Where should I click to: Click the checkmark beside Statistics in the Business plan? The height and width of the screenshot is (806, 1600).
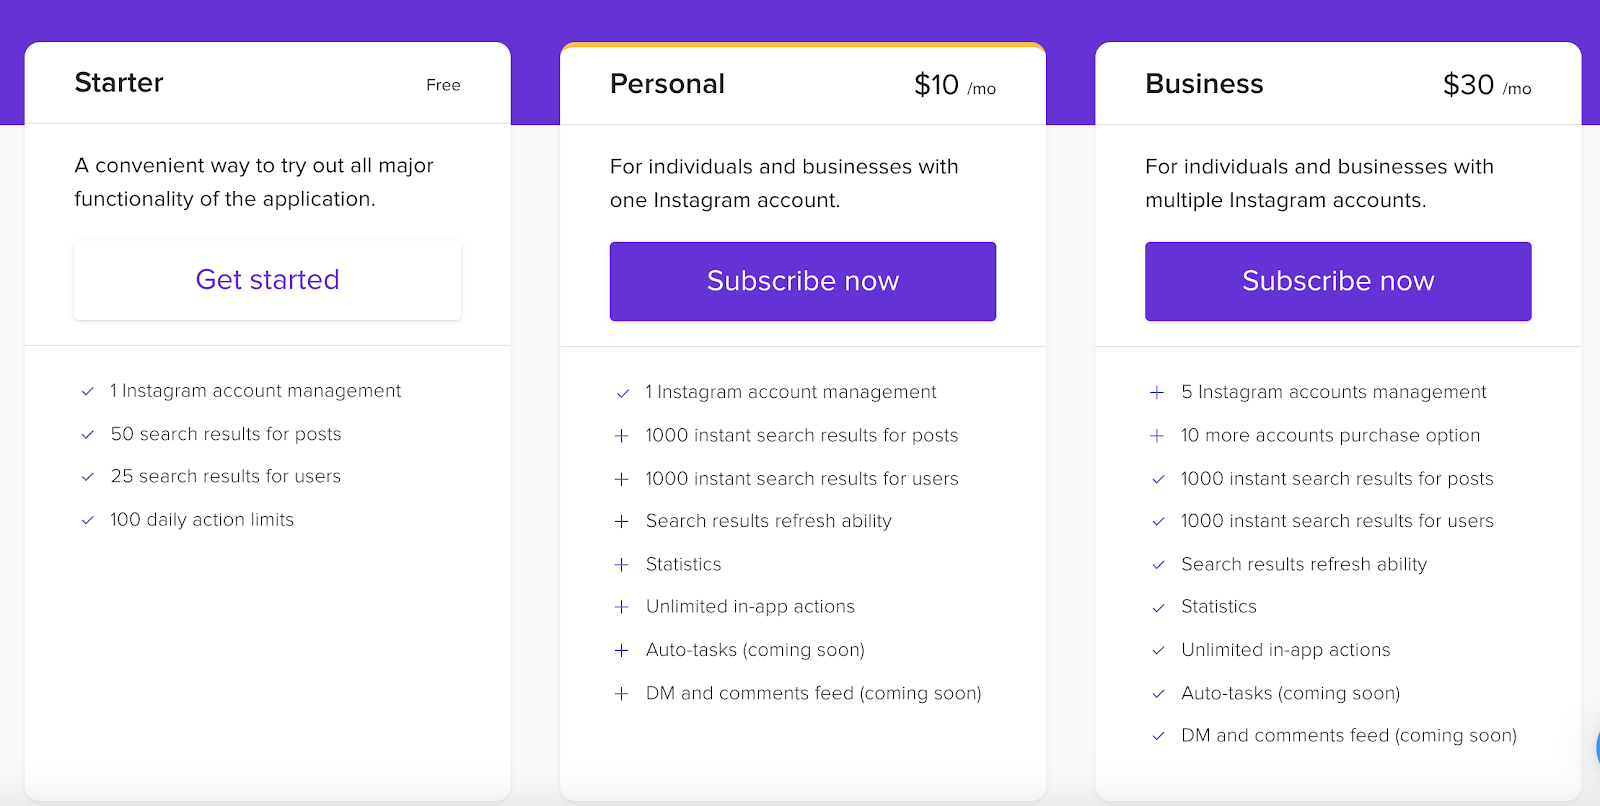pyautogui.click(x=1158, y=608)
